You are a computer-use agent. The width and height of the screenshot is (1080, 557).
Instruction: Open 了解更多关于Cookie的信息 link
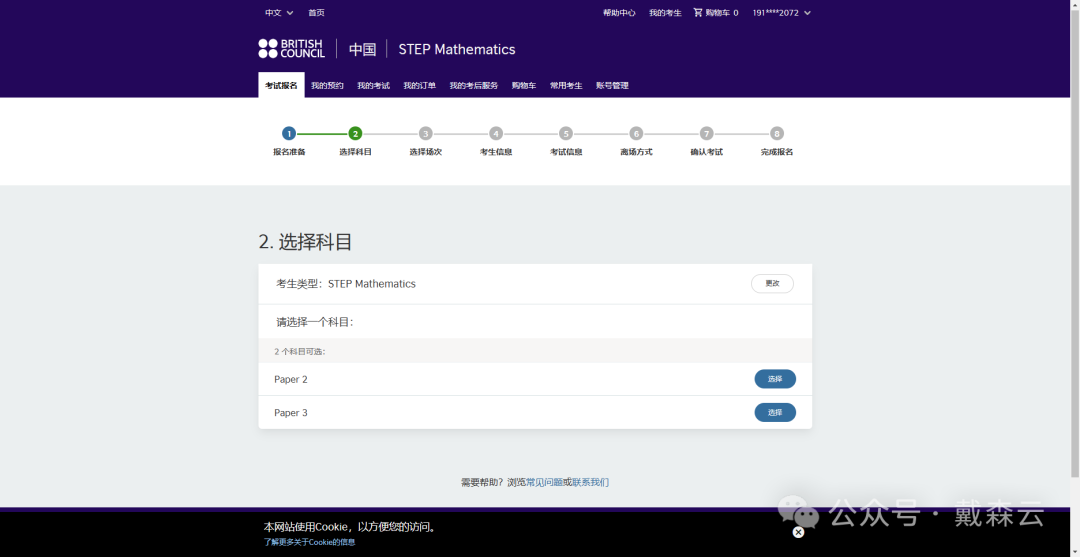[309, 542]
